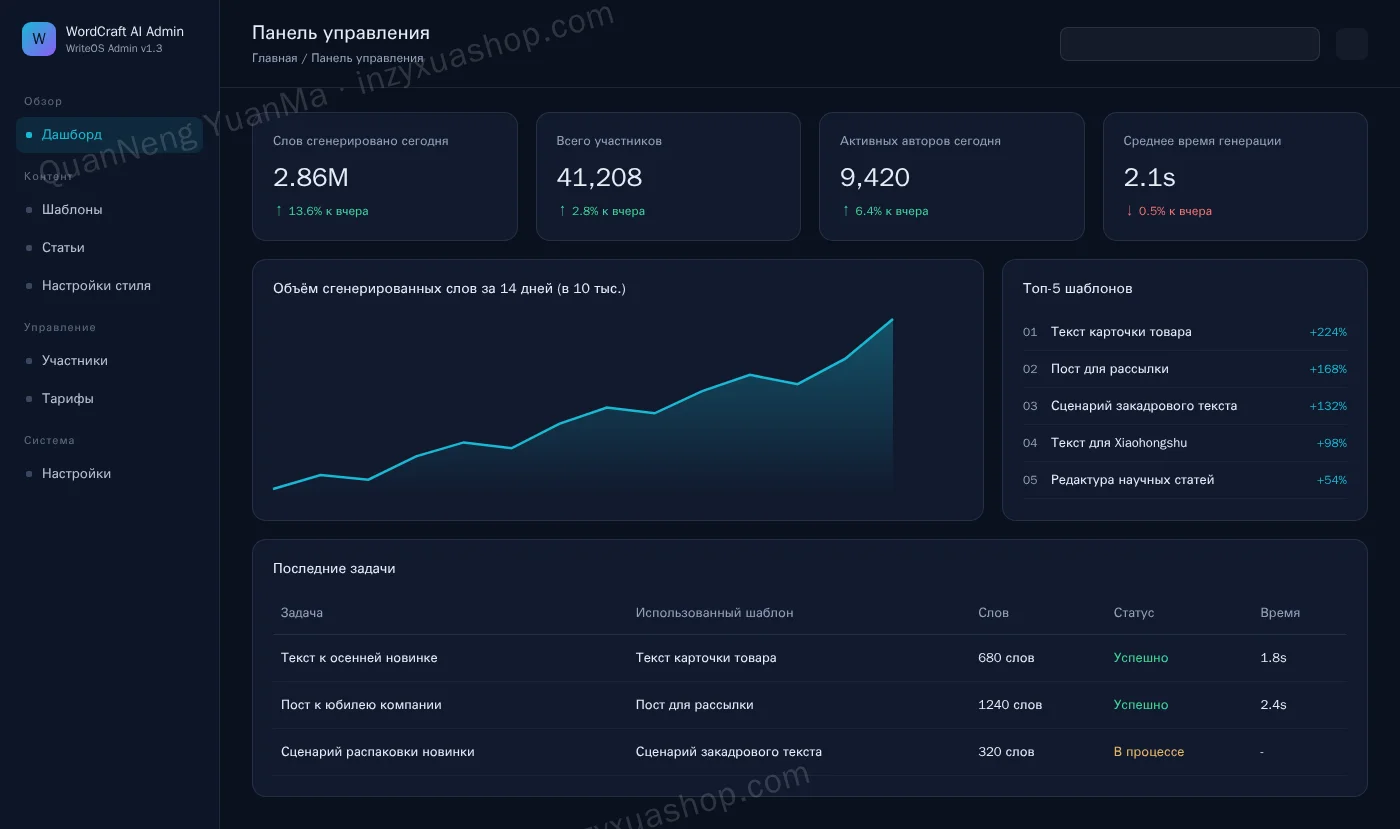Open the Тарифы sidebar item

point(109,399)
